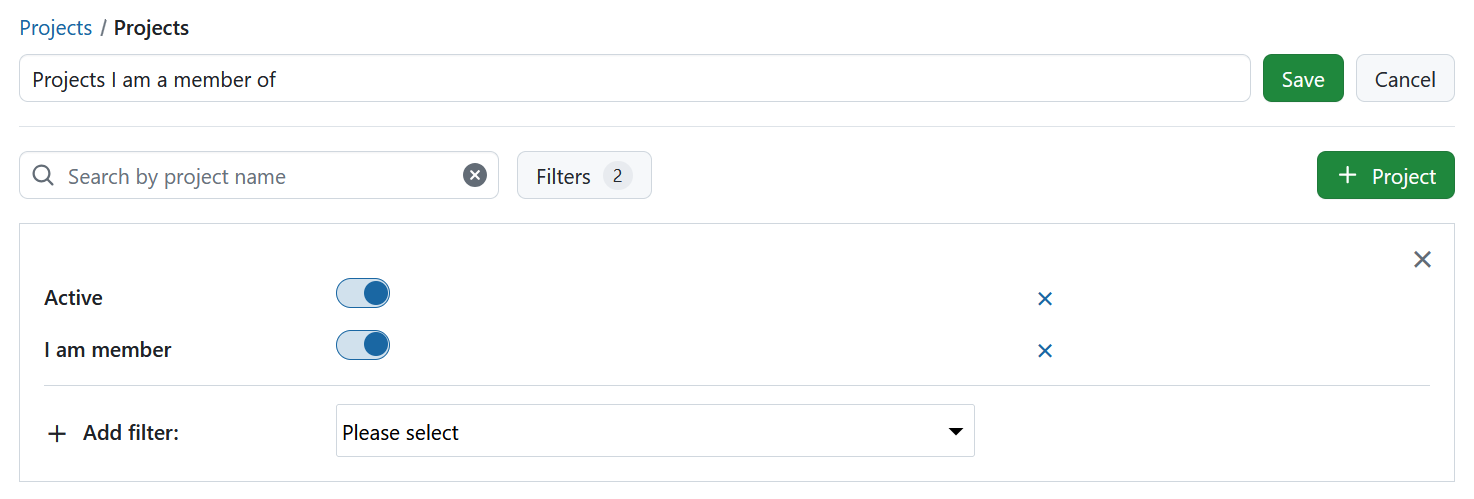The width and height of the screenshot is (1474, 499).
Task: Toggle the Active filter switch
Action: click(x=363, y=294)
